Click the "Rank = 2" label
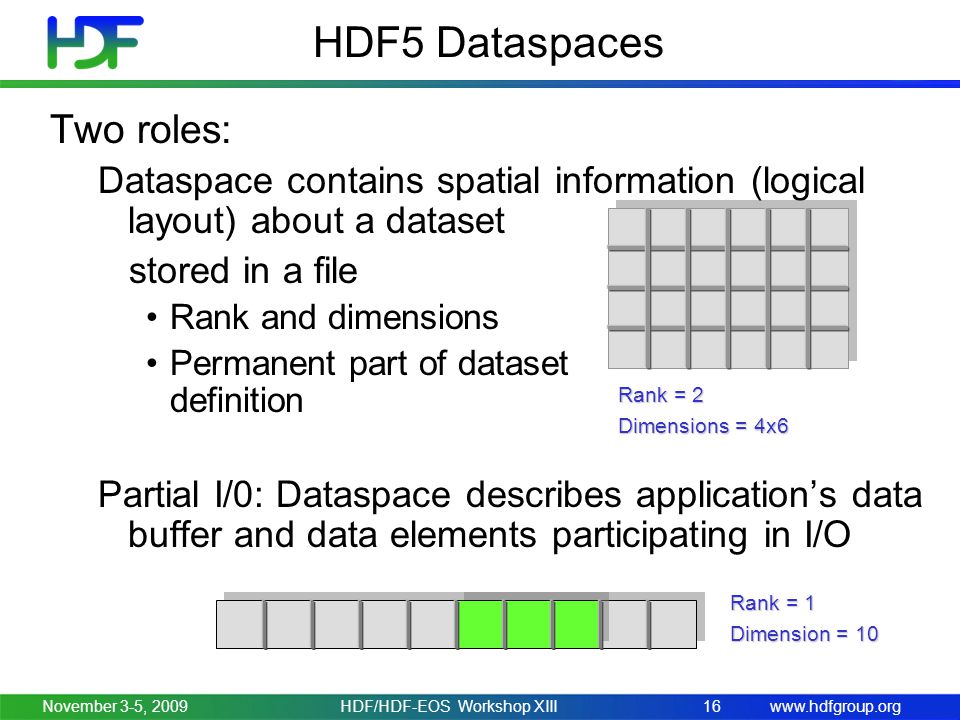Screen dimensions: 960x720 coord(661,395)
